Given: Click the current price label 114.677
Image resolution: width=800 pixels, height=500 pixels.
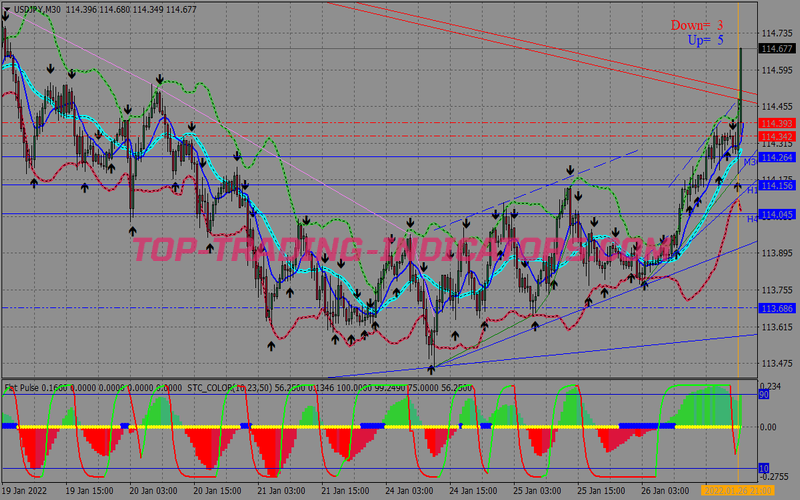Looking at the screenshot, I should coord(777,48).
